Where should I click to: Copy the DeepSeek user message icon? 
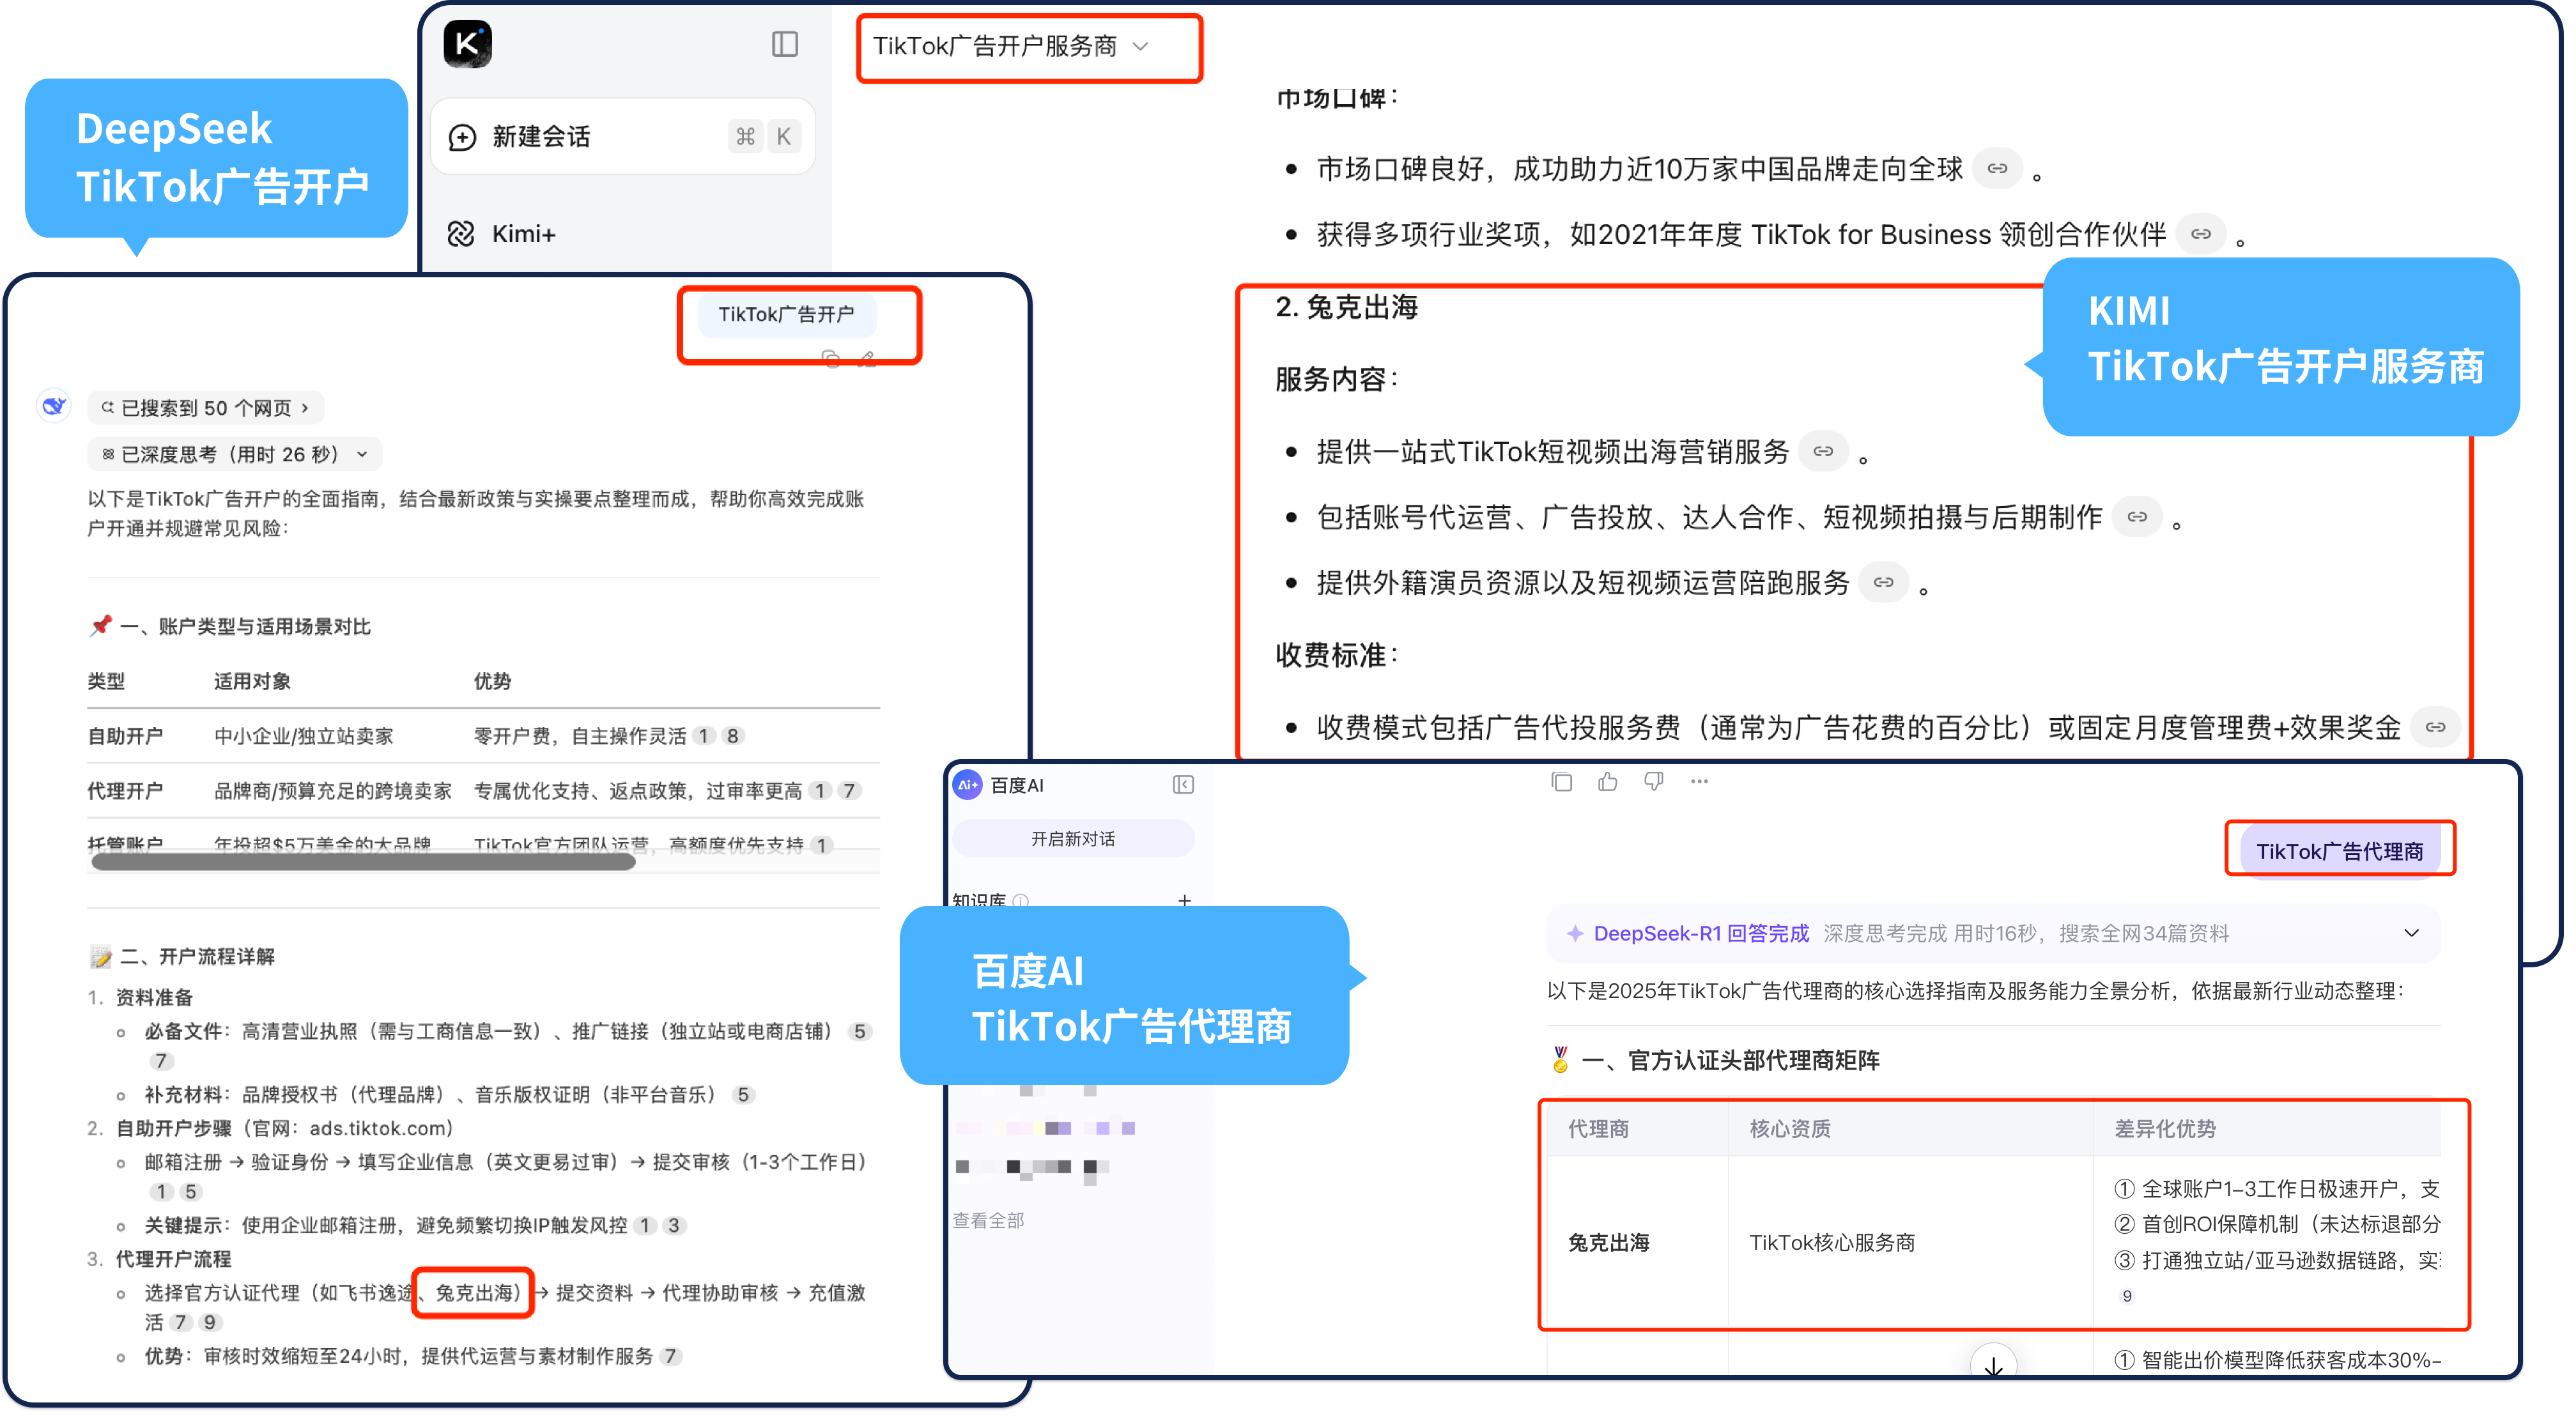830,358
